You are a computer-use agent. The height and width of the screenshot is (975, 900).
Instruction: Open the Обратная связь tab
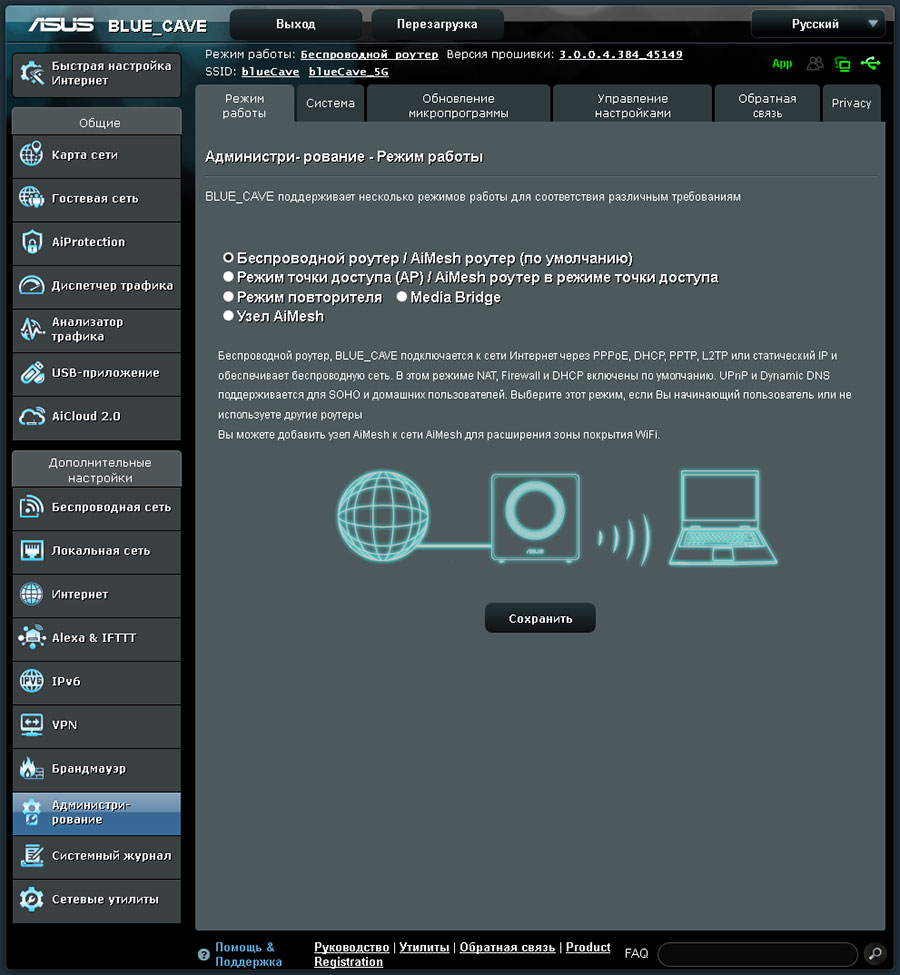pyautogui.click(x=767, y=104)
